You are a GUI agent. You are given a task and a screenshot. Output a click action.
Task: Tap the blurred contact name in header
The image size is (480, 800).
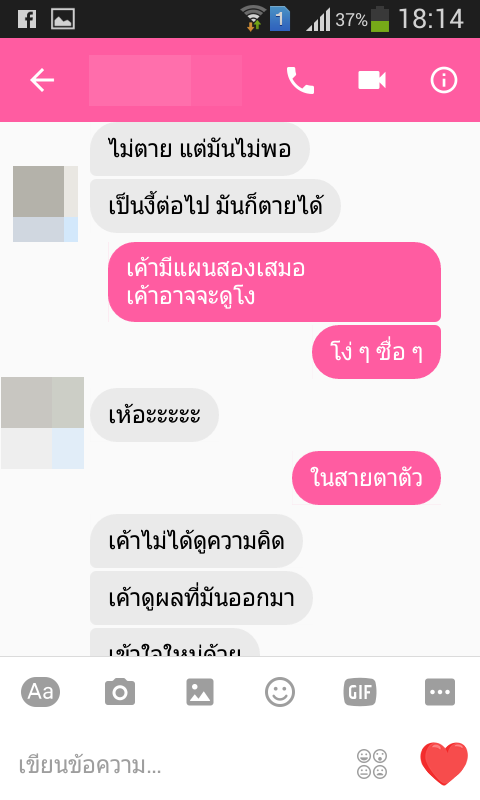coord(165,81)
